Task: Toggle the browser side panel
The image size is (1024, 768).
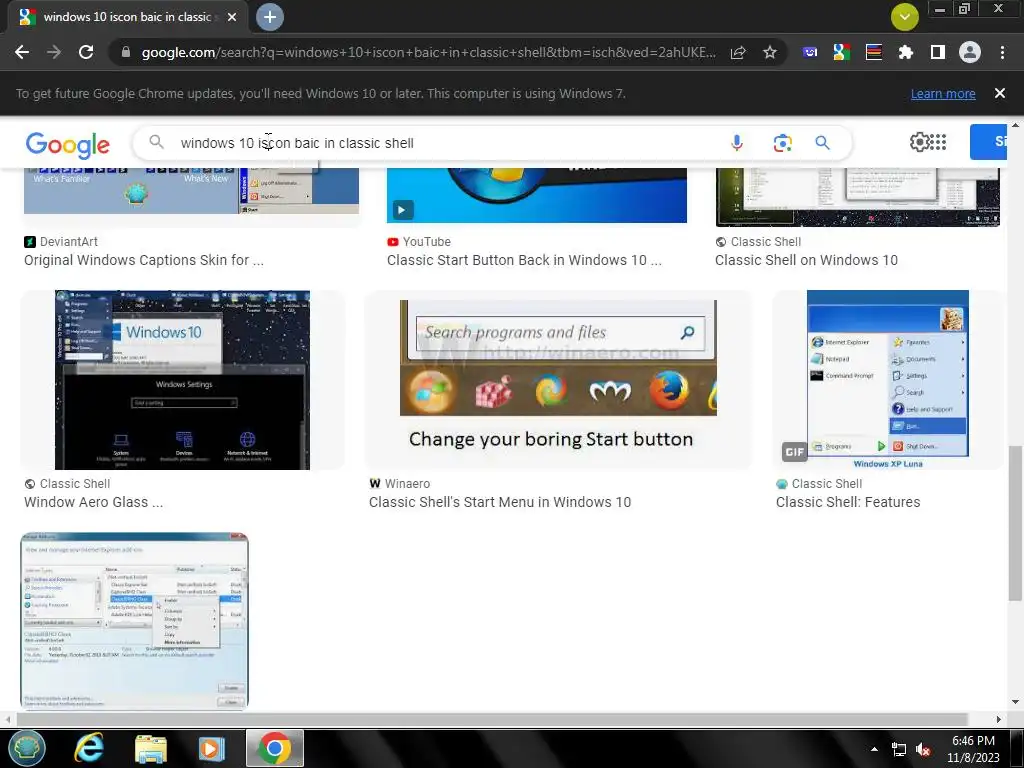Action: click(938, 52)
